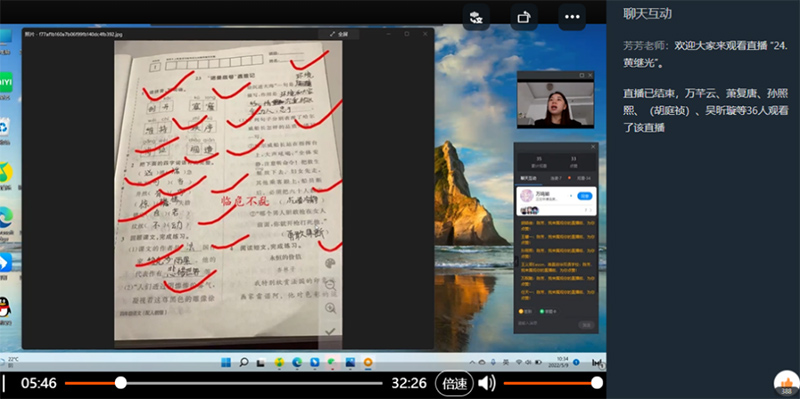Viewport: 800px width, 399px height.
Task: Click the photo viewer file name title
Action: coord(73,34)
